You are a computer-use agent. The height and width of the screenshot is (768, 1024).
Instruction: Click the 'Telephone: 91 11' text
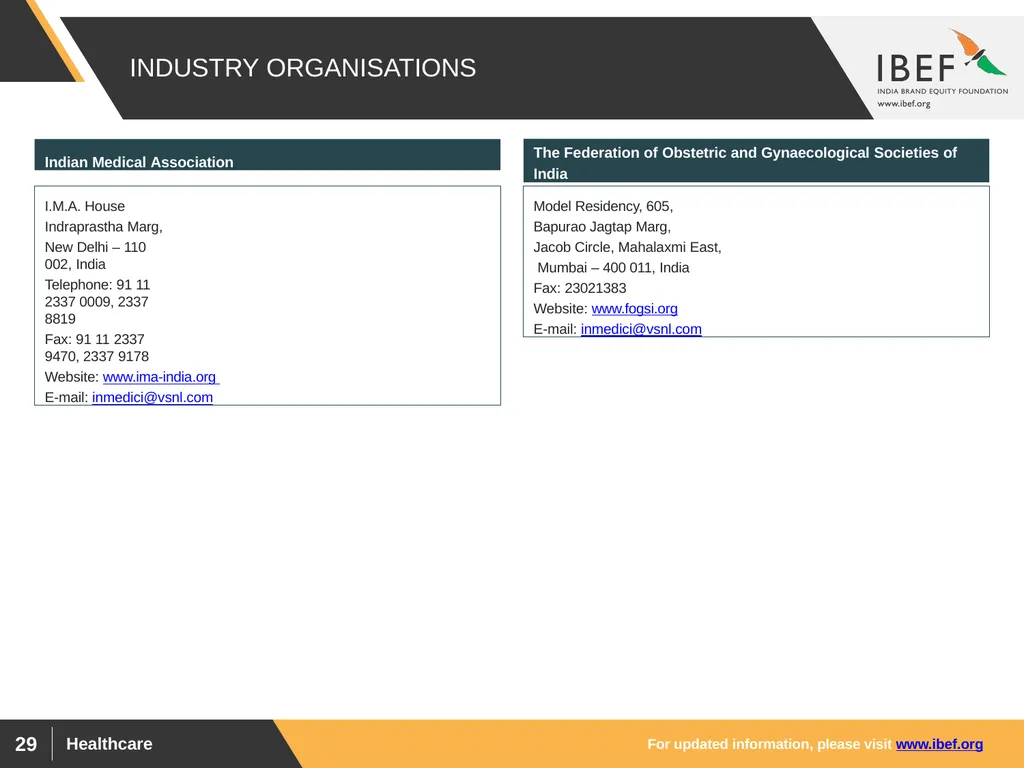click(x=97, y=285)
